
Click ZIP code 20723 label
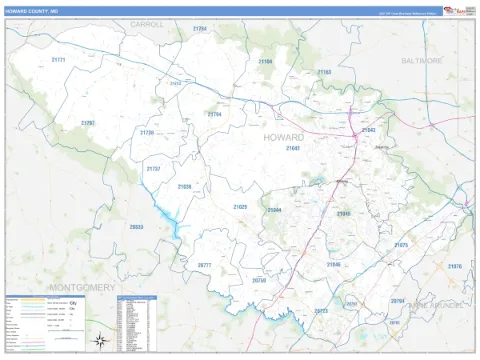point(321,311)
